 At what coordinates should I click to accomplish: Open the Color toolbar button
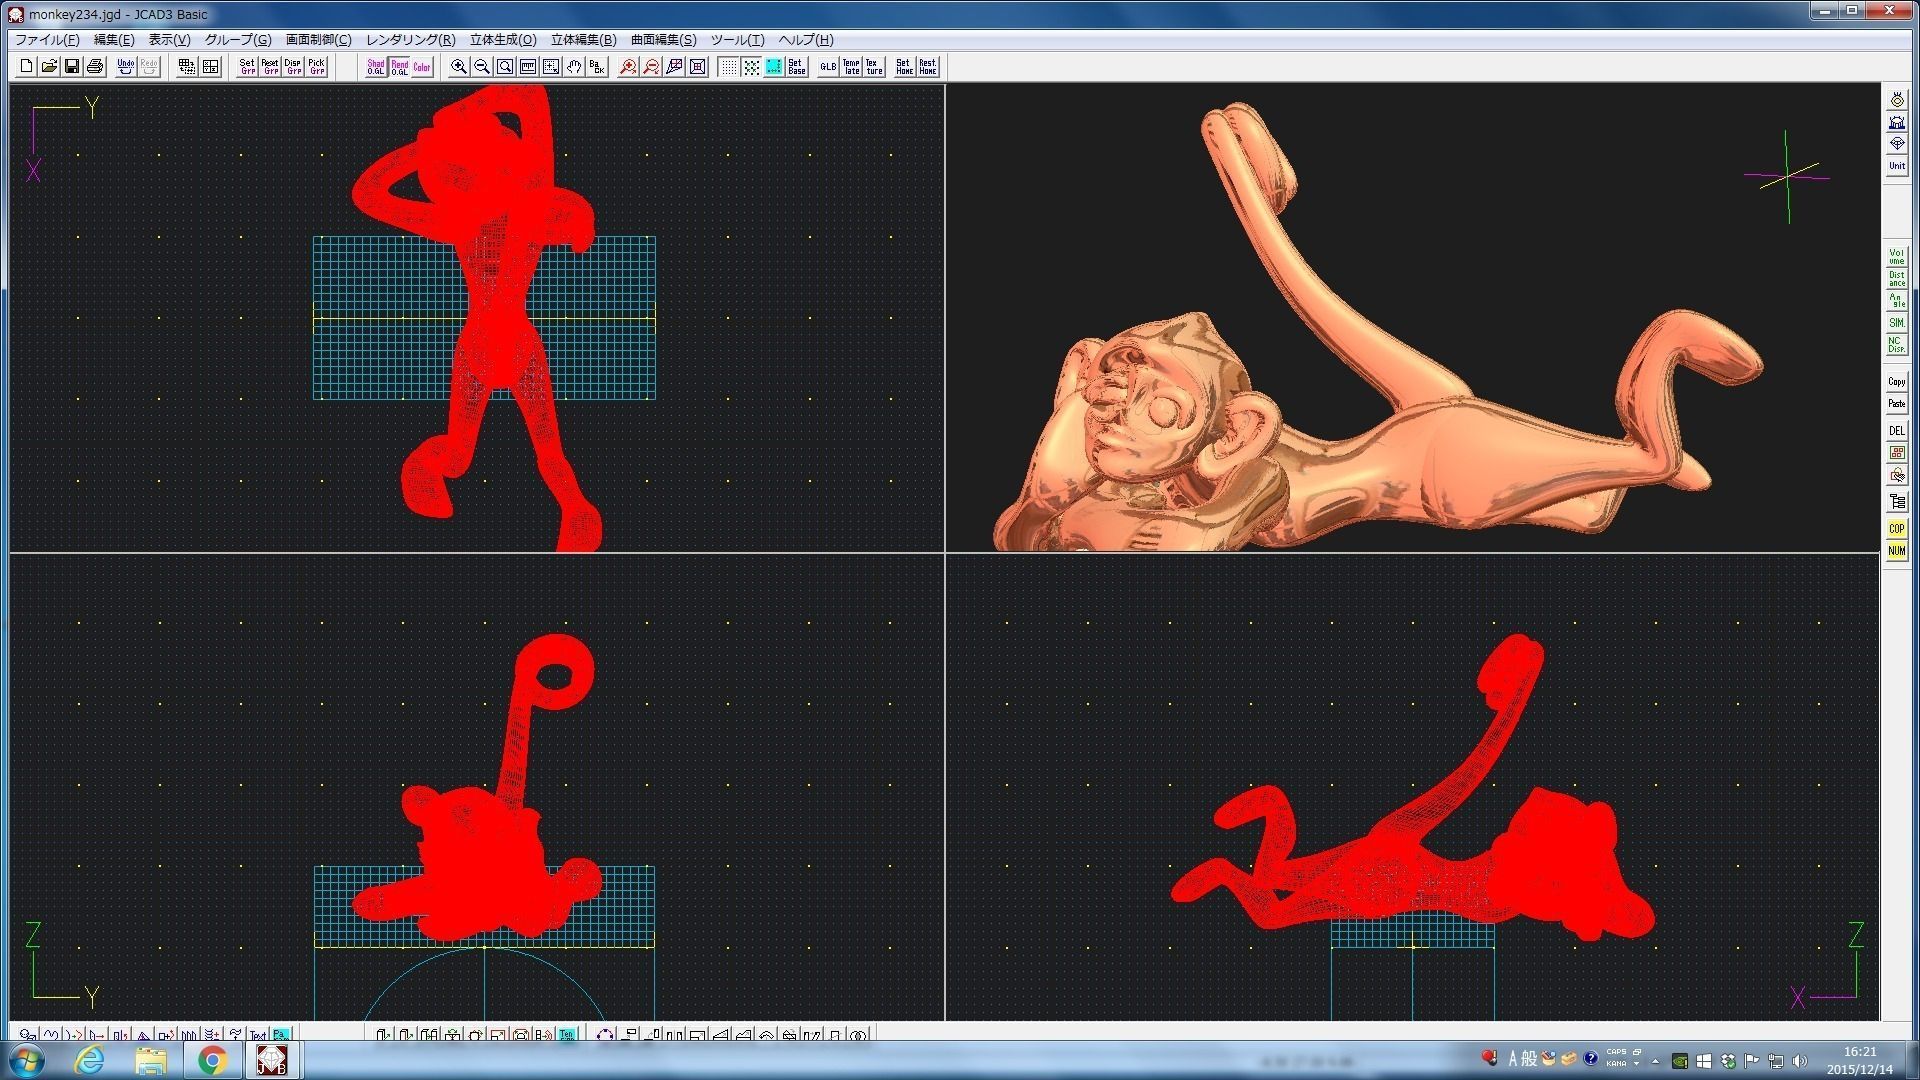(422, 67)
